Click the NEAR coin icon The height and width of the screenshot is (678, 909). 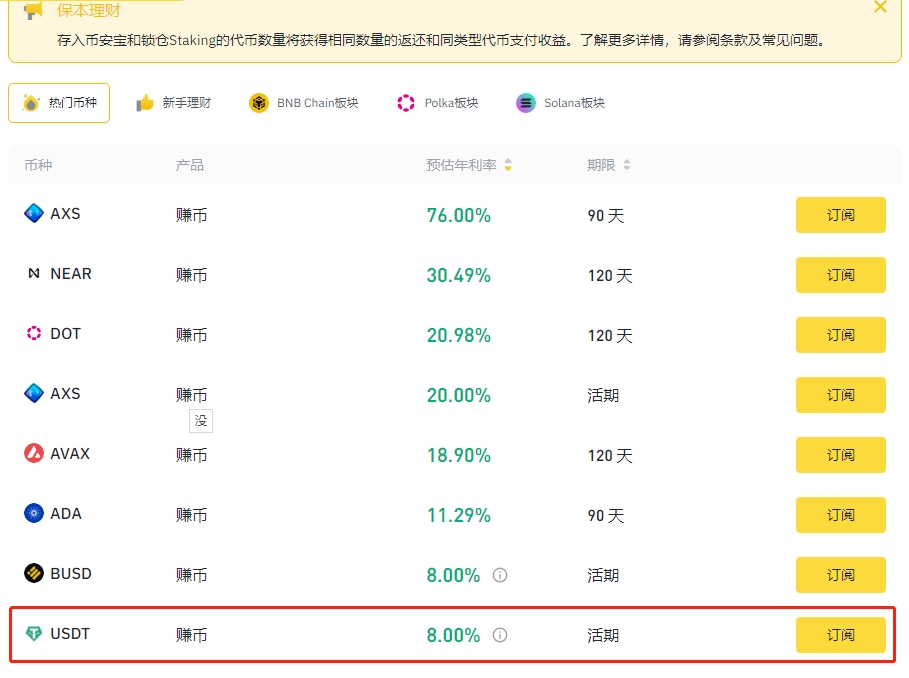pos(34,274)
